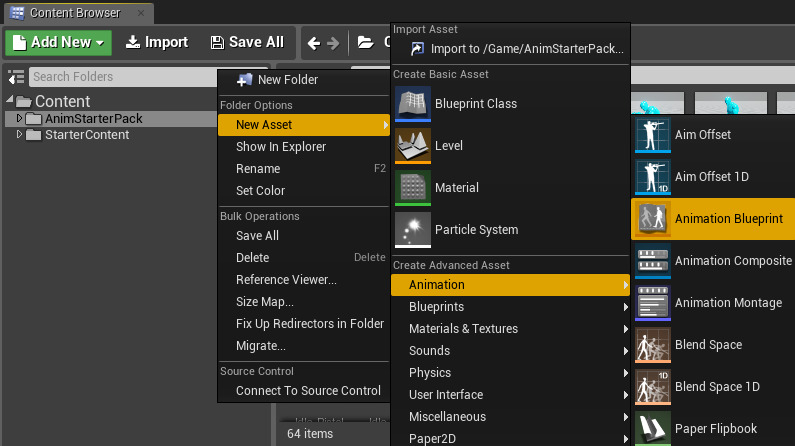Screen dimensions: 795x446
Task: Click the Import button
Action: [156, 42]
